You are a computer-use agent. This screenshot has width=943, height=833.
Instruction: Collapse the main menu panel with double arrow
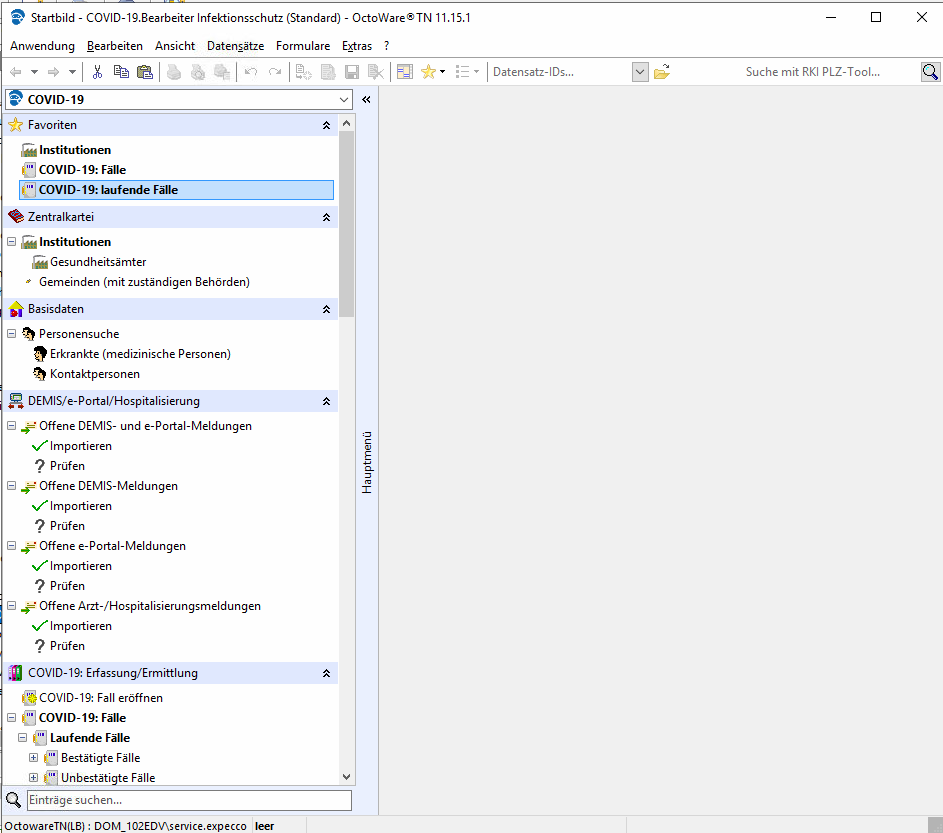(366, 100)
